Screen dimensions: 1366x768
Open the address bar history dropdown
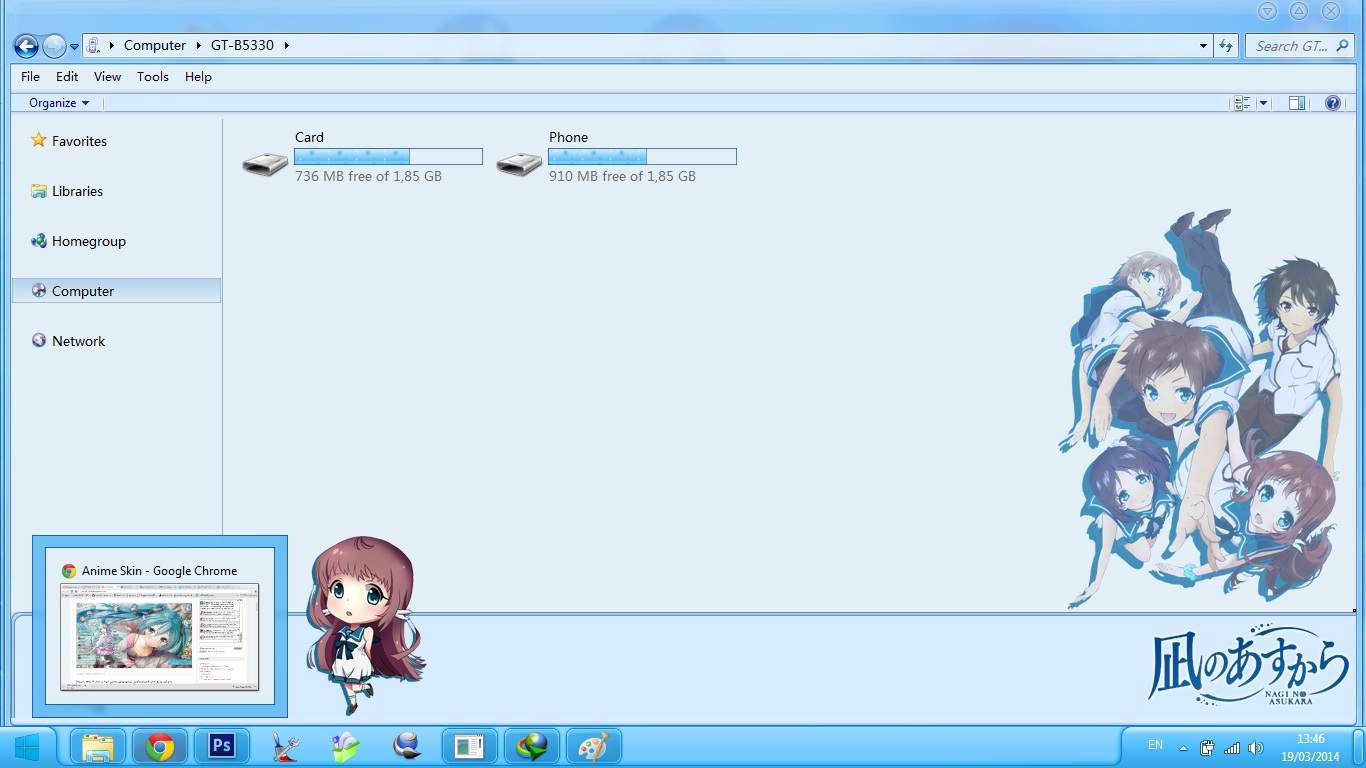[1203, 46]
